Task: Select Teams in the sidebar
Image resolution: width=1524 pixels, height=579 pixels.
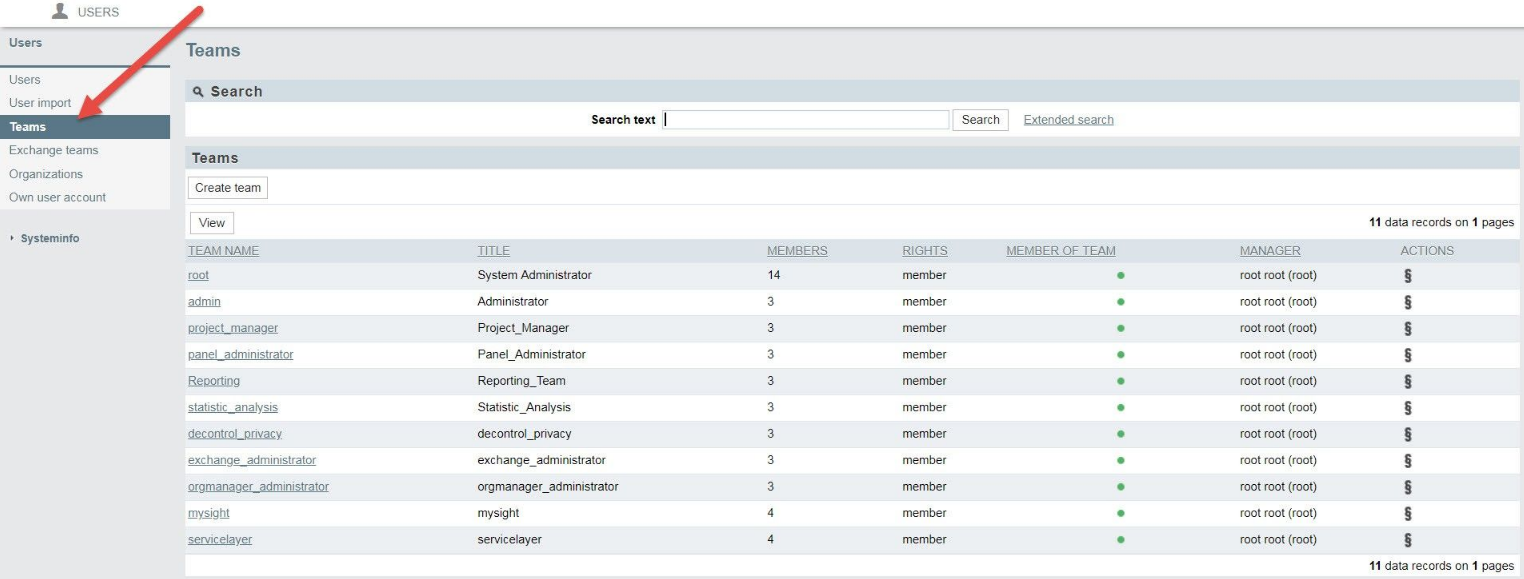Action: (85, 127)
